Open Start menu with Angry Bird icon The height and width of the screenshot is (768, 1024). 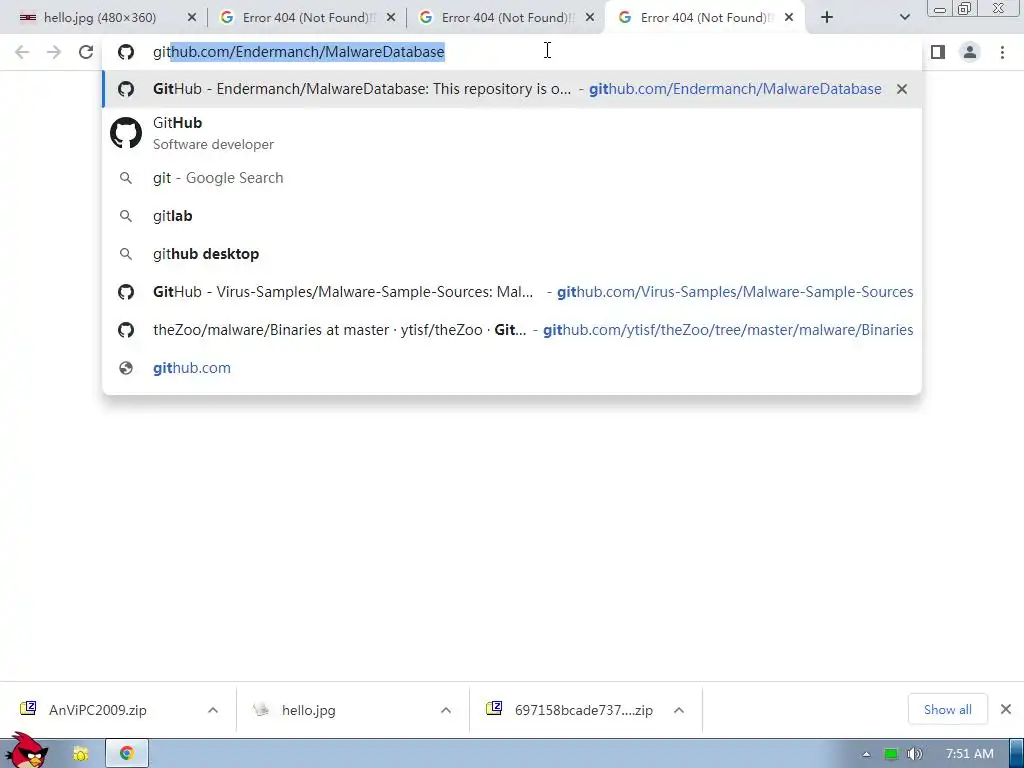pyautogui.click(x=29, y=752)
